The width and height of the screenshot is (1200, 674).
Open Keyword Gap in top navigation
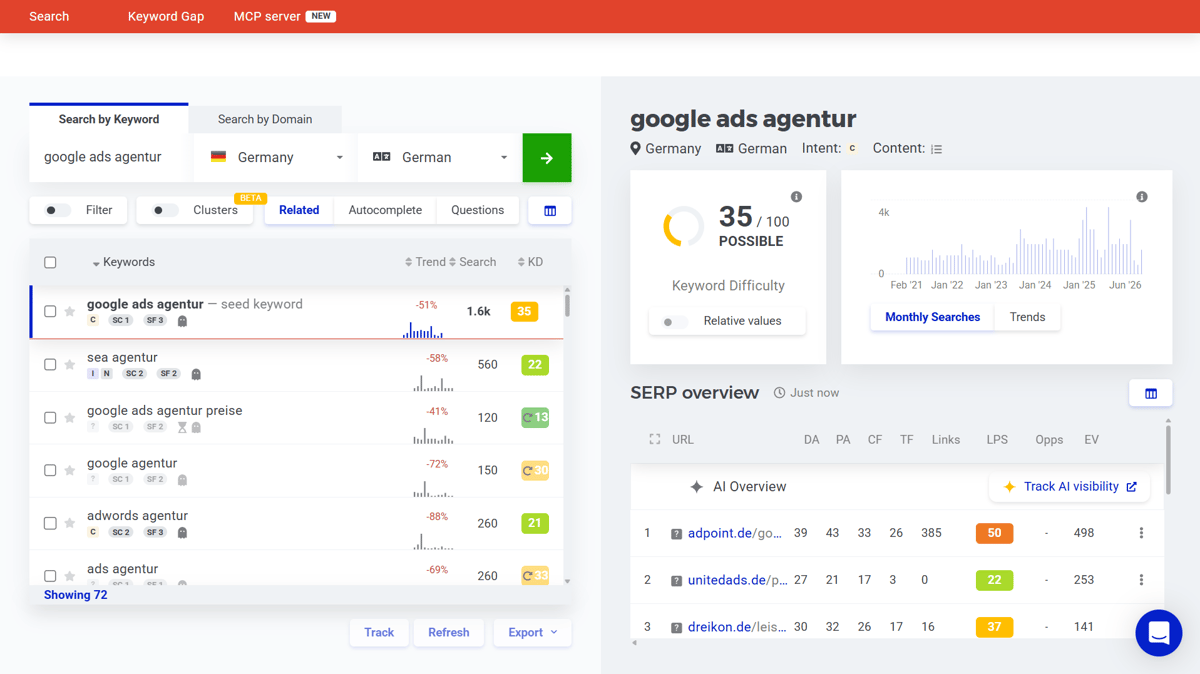[166, 17]
